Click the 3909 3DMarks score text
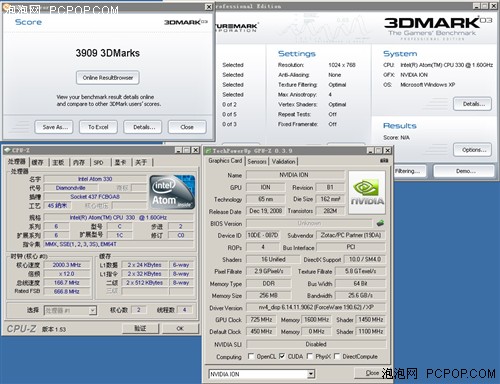Screen dimensions: 500x384 (108, 53)
